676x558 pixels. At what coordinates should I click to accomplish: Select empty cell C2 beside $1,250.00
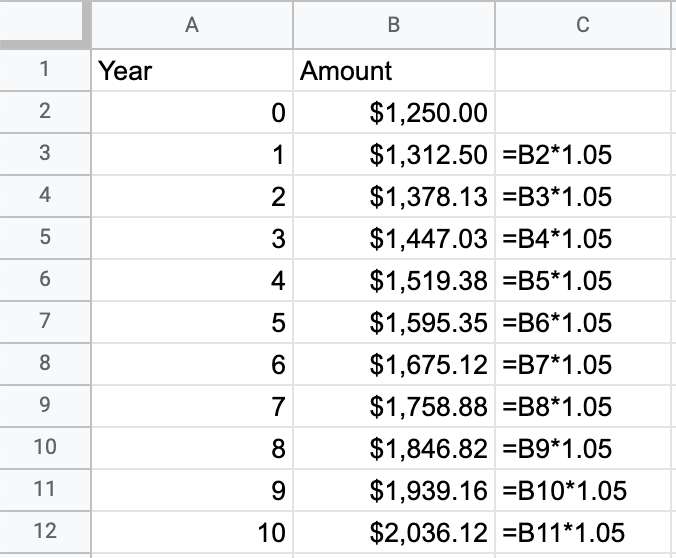tap(583, 112)
